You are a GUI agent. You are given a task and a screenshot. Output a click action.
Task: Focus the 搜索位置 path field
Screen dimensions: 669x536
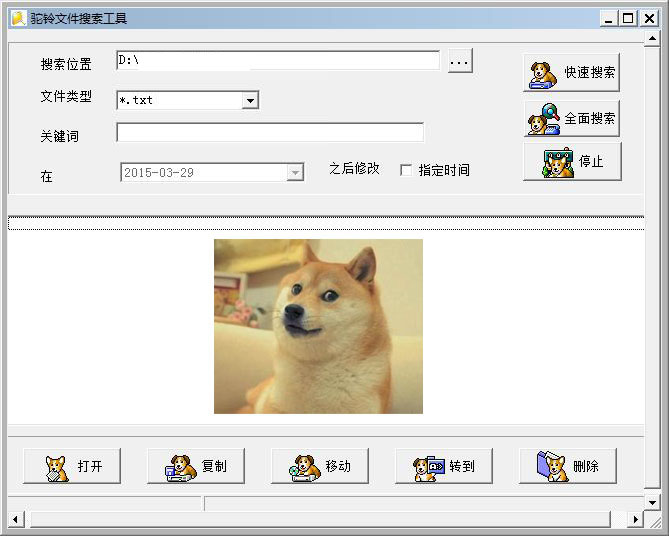pyautogui.click(x=278, y=61)
